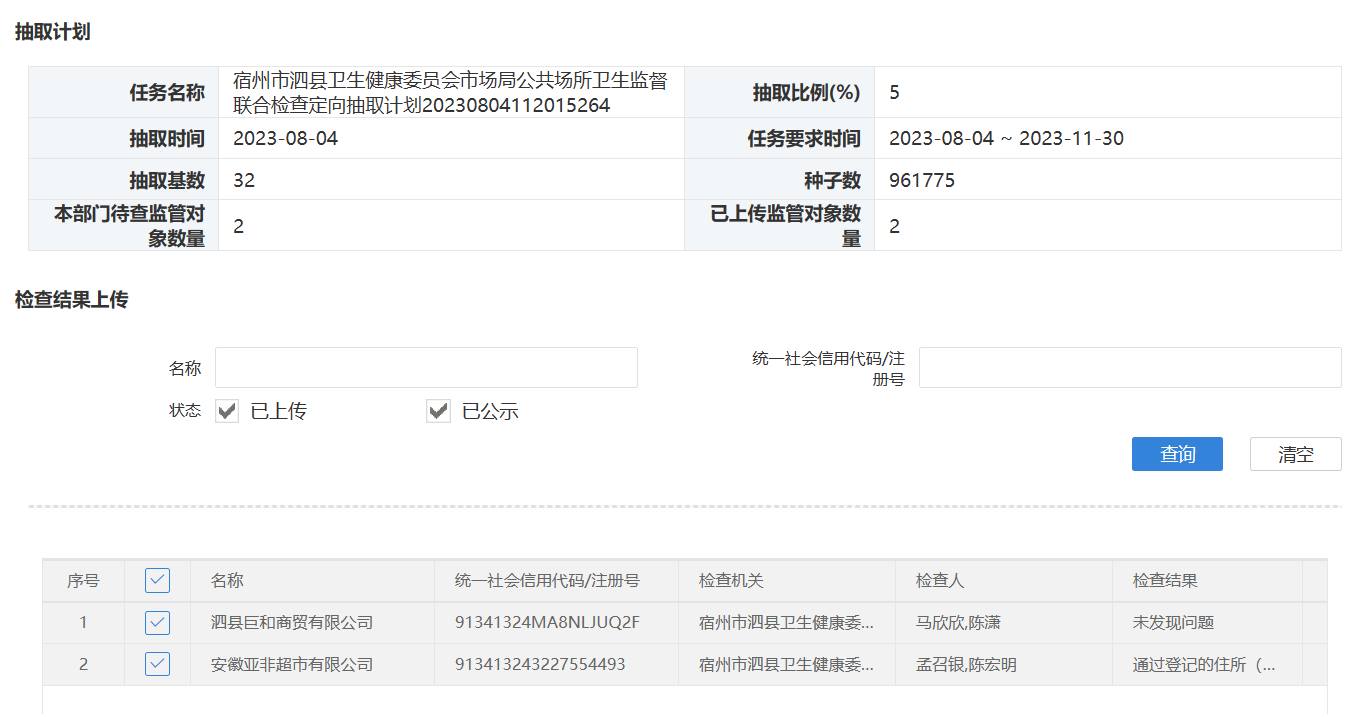The width and height of the screenshot is (1368, 717).
Task: Click inspectors cell 马欣欣,陈潇
Action: [x=958, y=623]
